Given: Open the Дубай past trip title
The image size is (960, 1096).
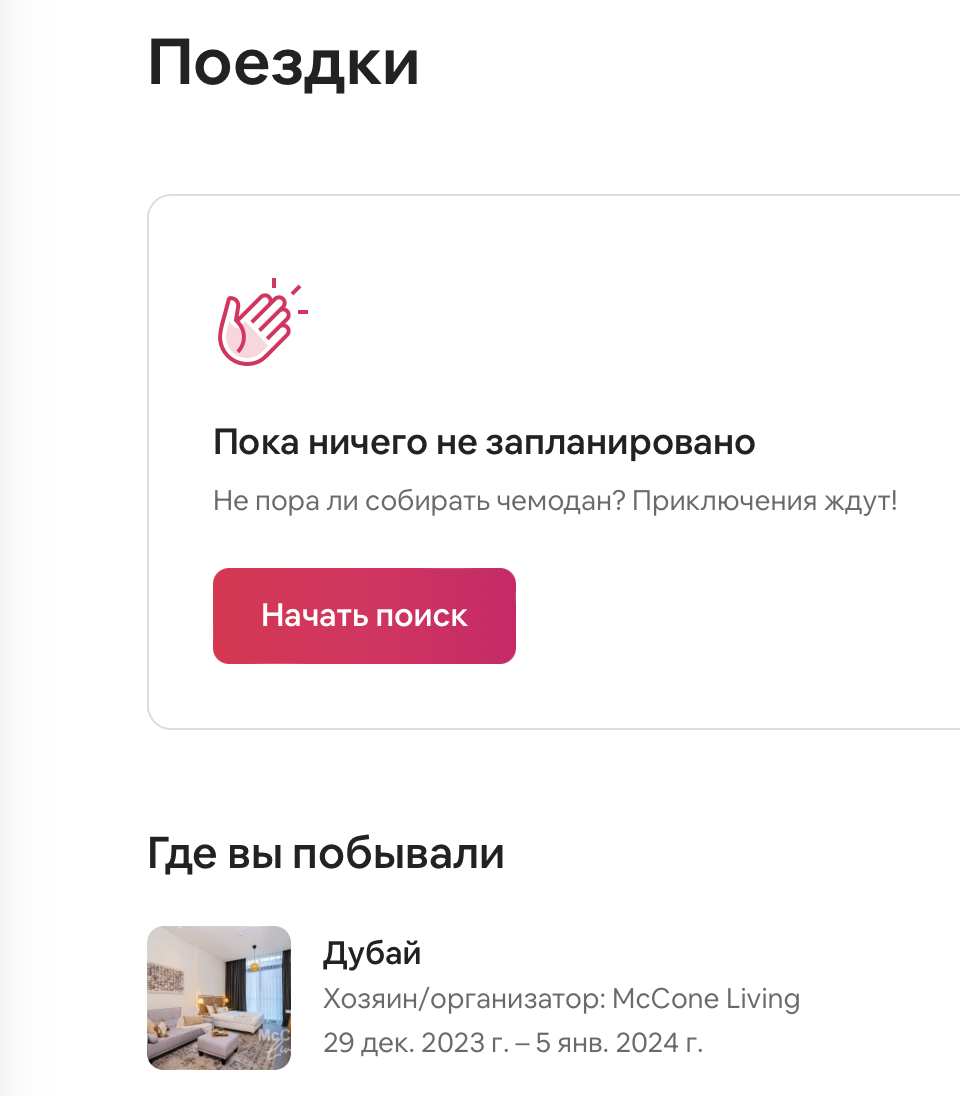Looking at the screenshot, I should tap(372, 953).
